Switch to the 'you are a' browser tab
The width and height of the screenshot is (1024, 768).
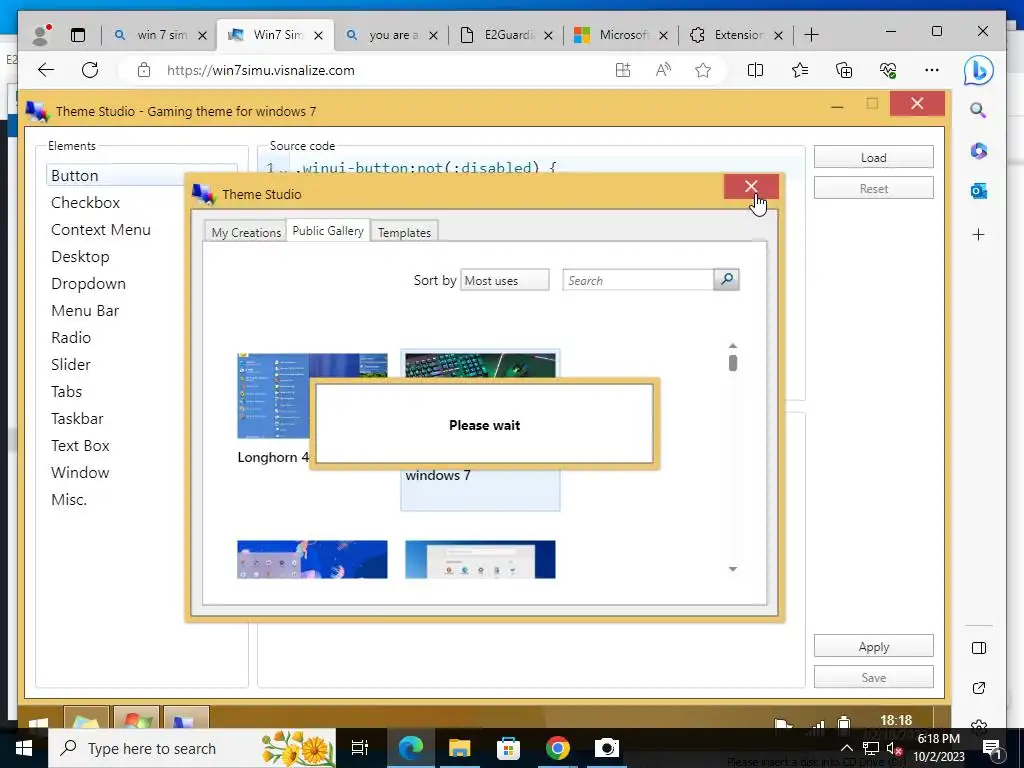393,35
